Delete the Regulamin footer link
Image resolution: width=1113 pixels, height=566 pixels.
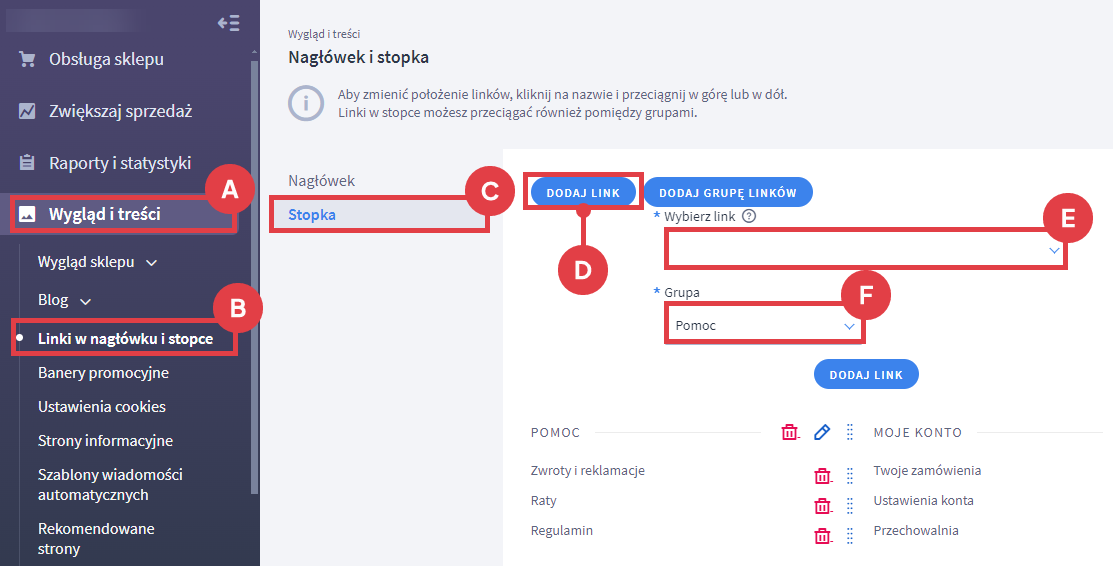822,536
